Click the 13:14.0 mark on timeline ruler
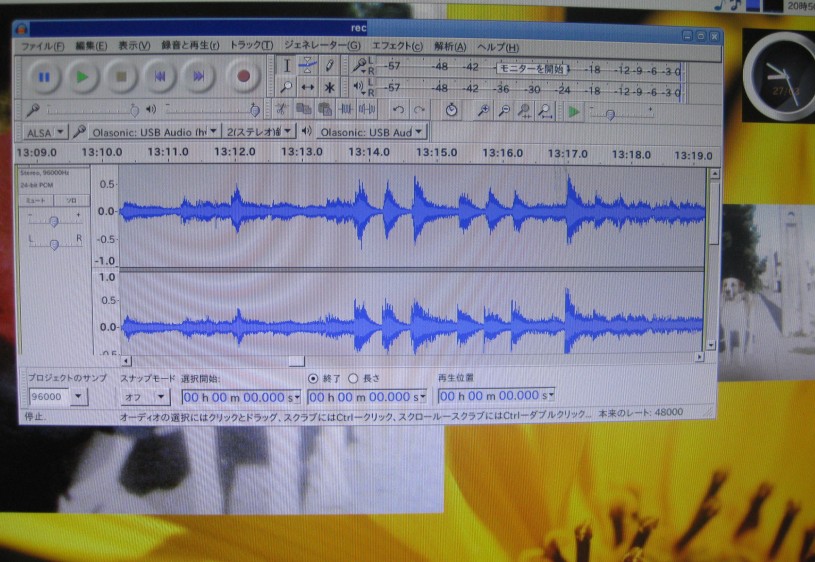The height and width of the screenshot is (562, 815). (369, 152)
